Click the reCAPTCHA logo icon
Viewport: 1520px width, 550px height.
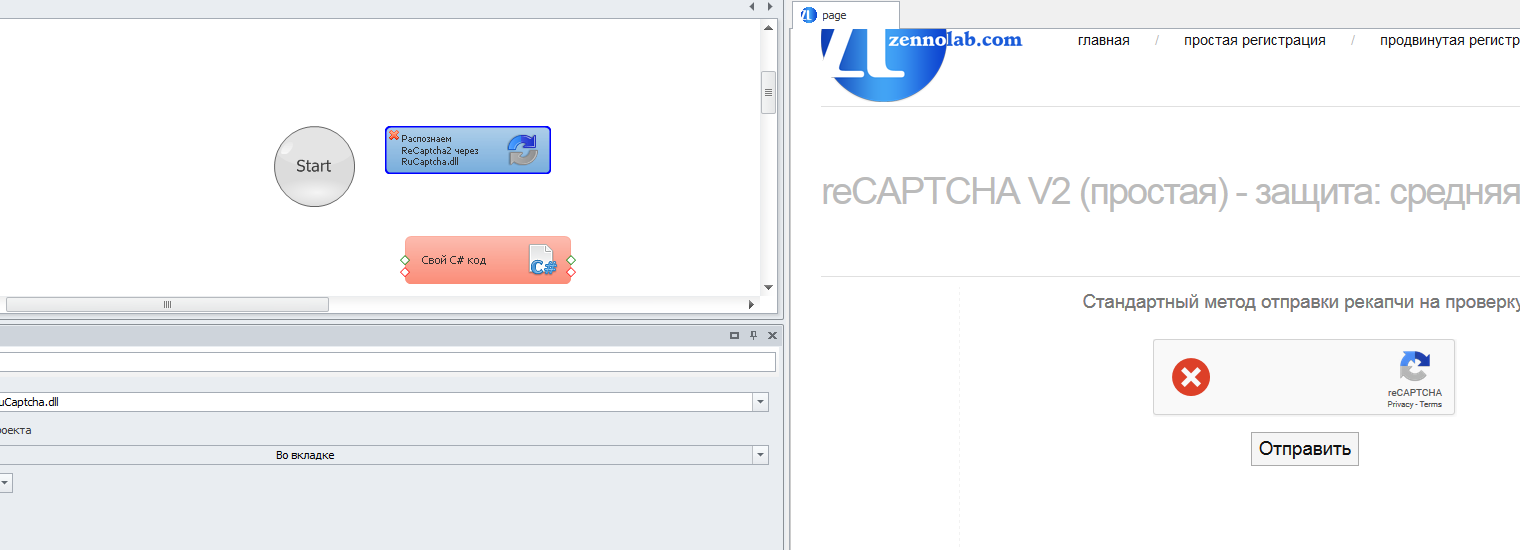click(x=1414, y=367)
